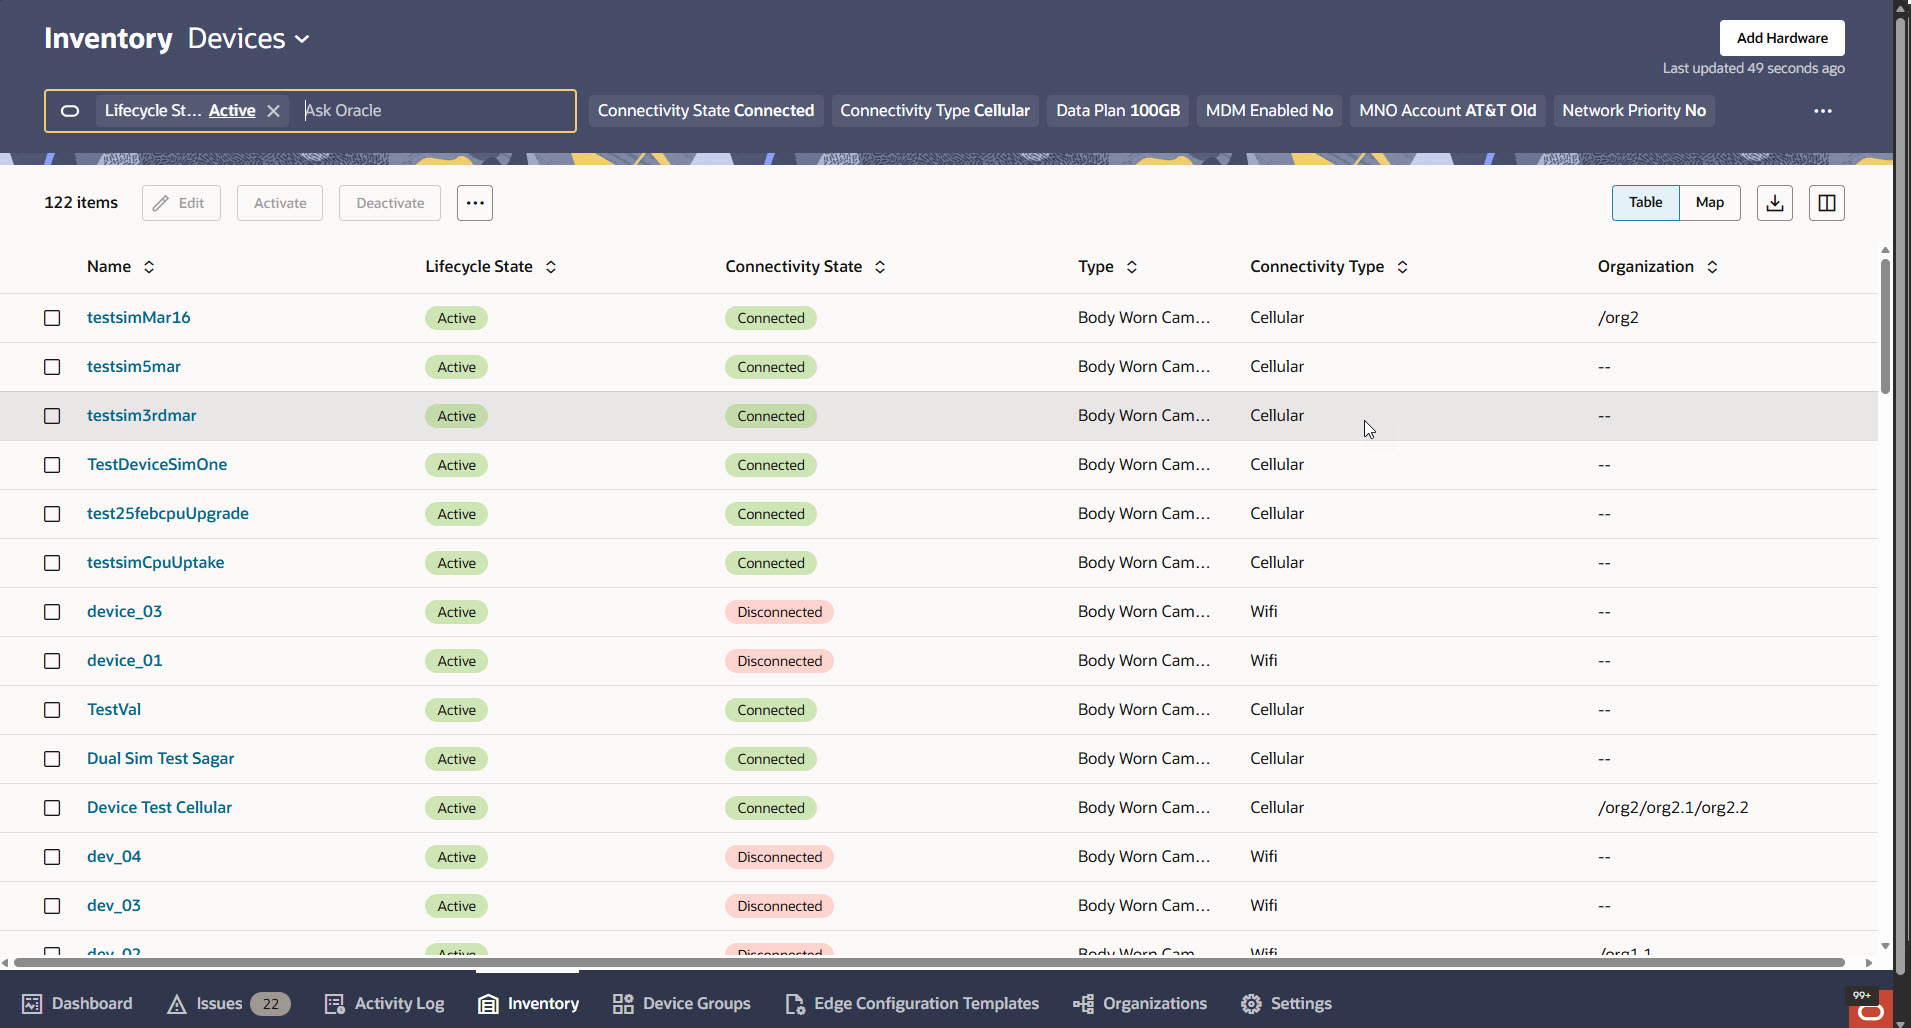Apply MDM Enabled No filter suggestion
Screen dimensions: 1911x1028
click(1269, 111)
